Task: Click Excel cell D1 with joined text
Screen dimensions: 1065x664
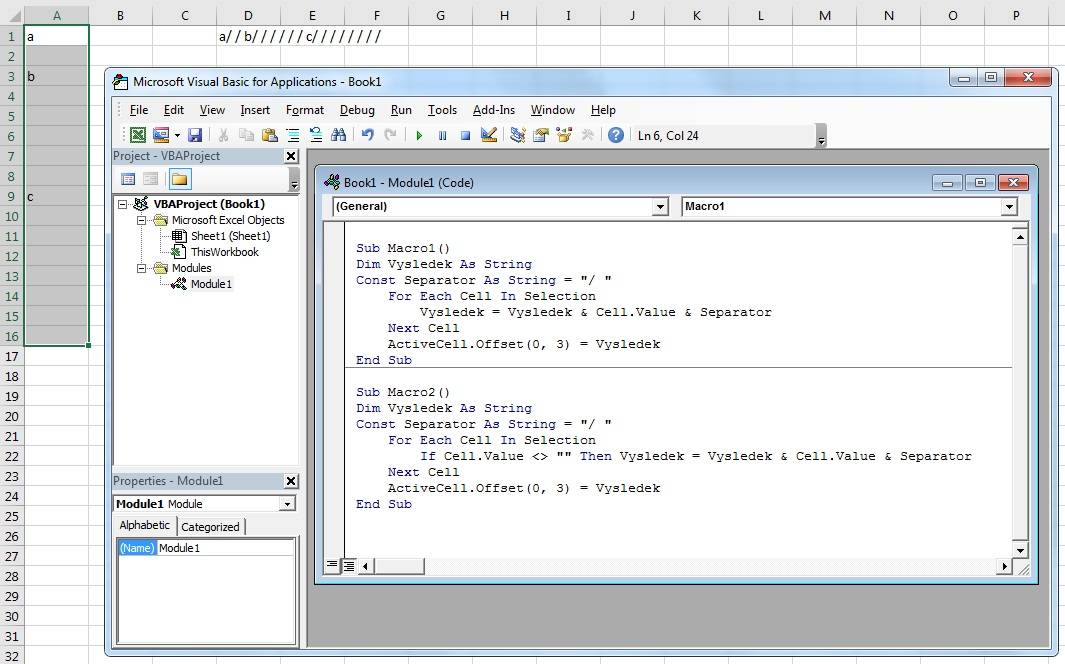Action: [248, 36]
